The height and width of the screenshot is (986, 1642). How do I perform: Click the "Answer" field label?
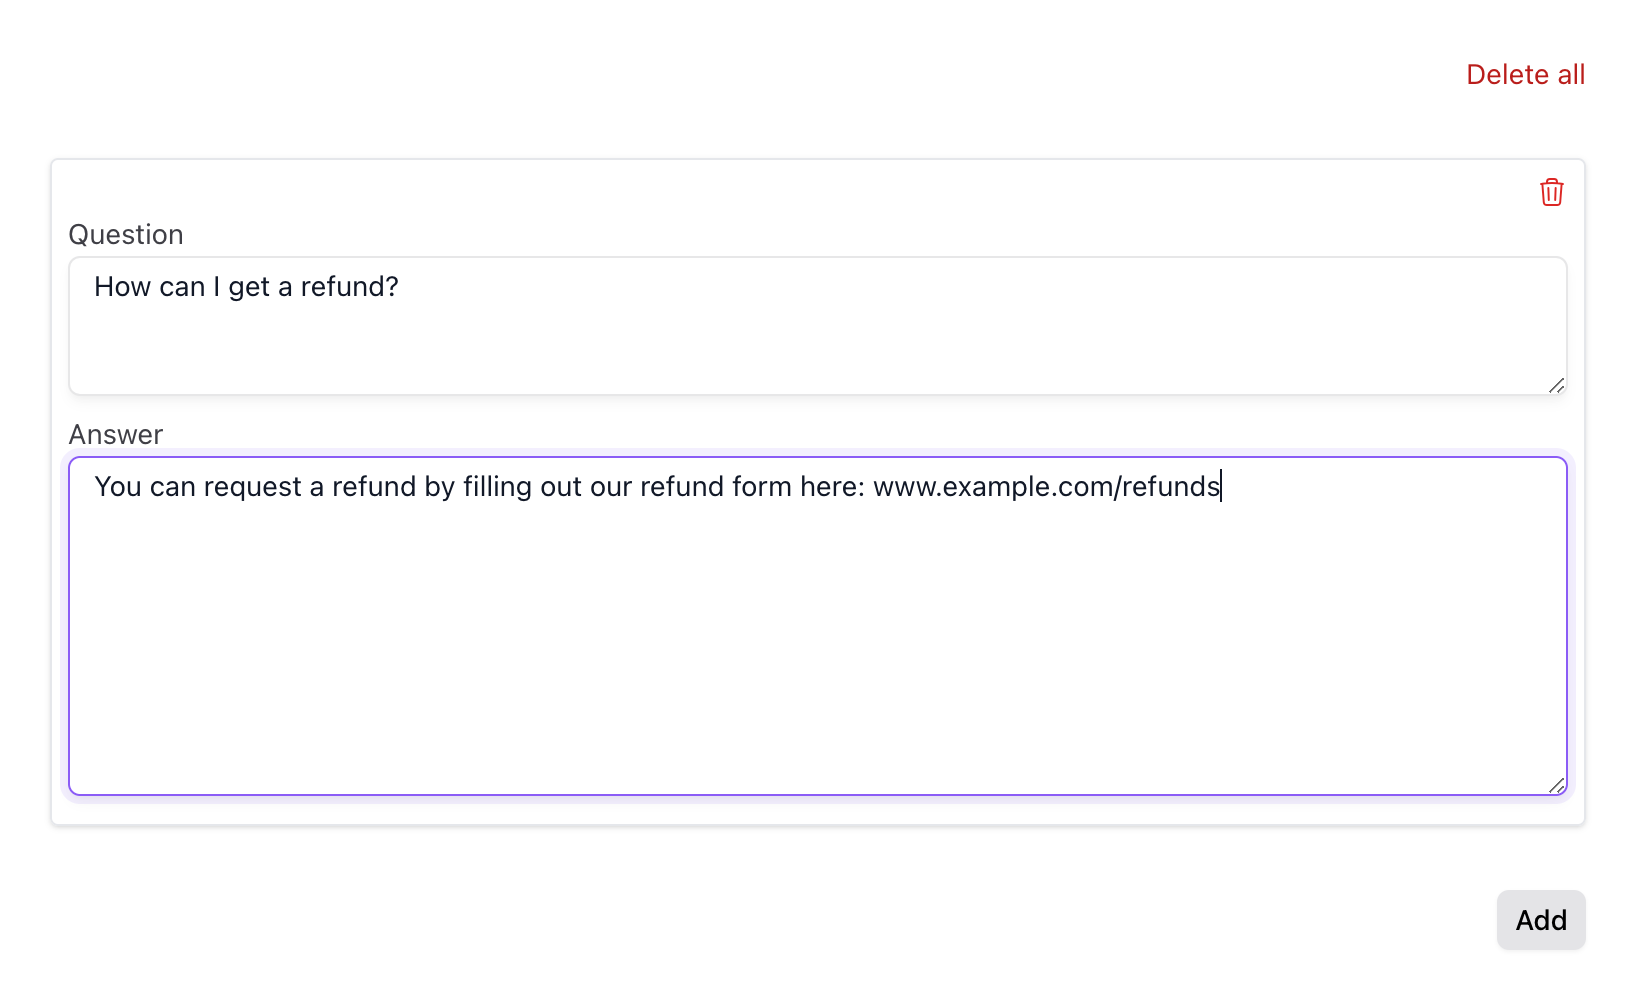[116, 435]
